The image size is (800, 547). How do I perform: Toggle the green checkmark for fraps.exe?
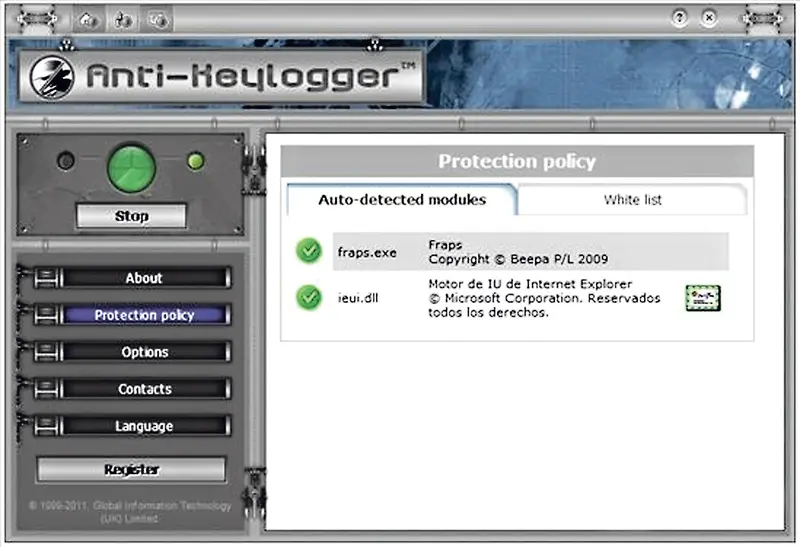tap(309, 251)
